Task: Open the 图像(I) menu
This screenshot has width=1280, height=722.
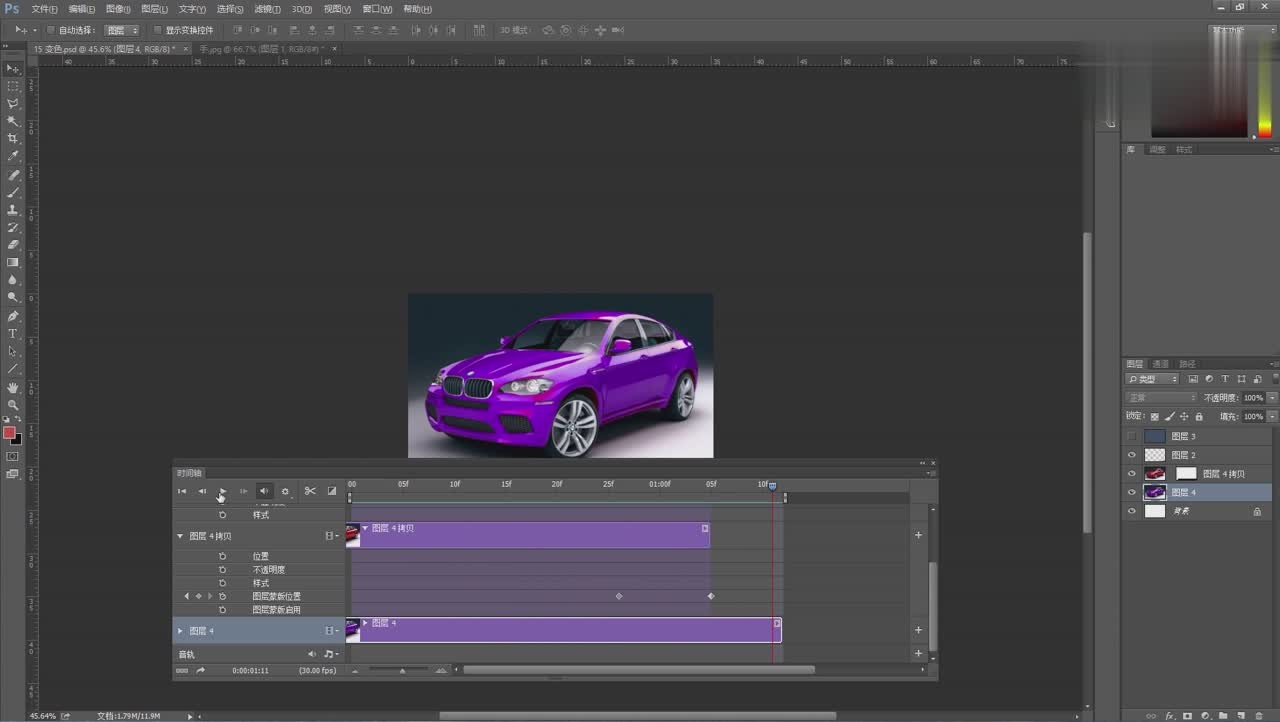Action: click(x=118, y=9)
